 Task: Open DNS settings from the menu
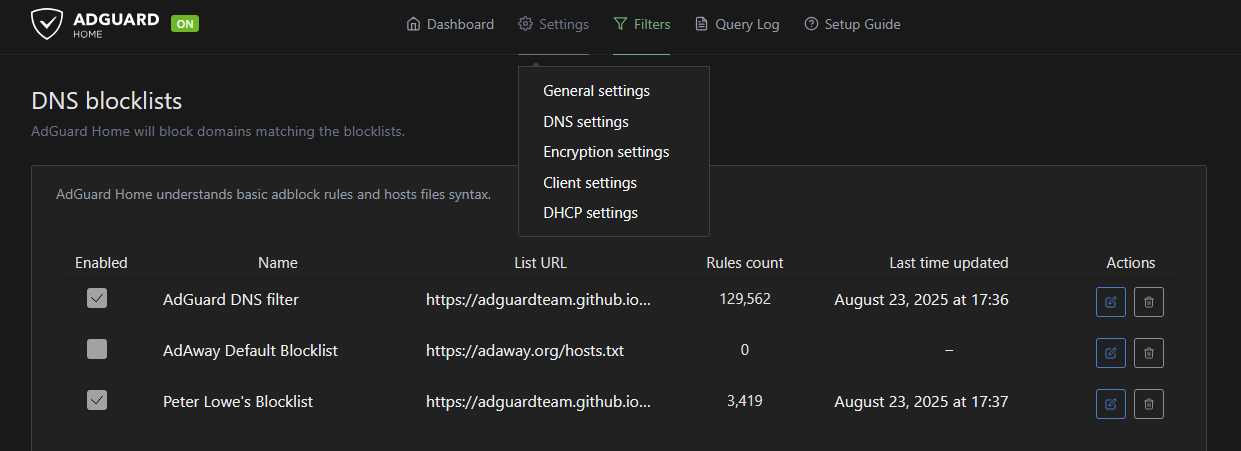(x=586, y=122)
